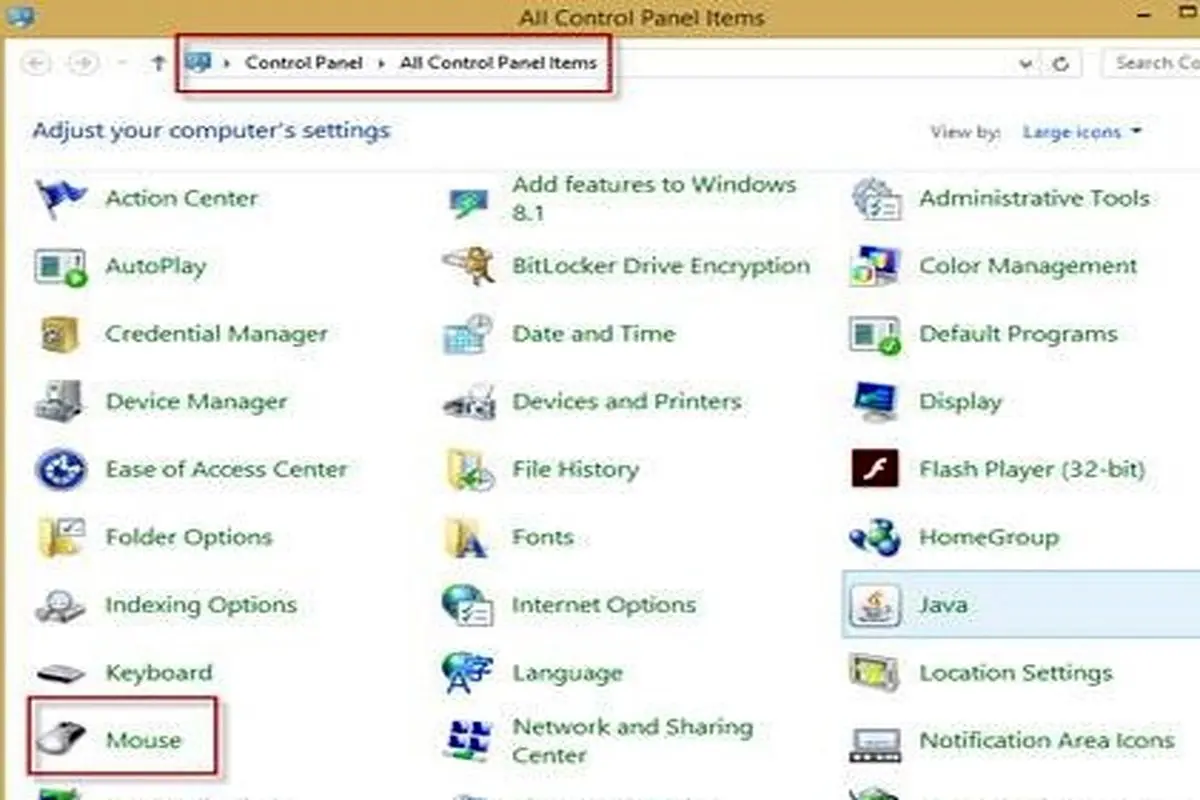
Task: Click the Mouse text label
Action: click(x=144, y=741)
